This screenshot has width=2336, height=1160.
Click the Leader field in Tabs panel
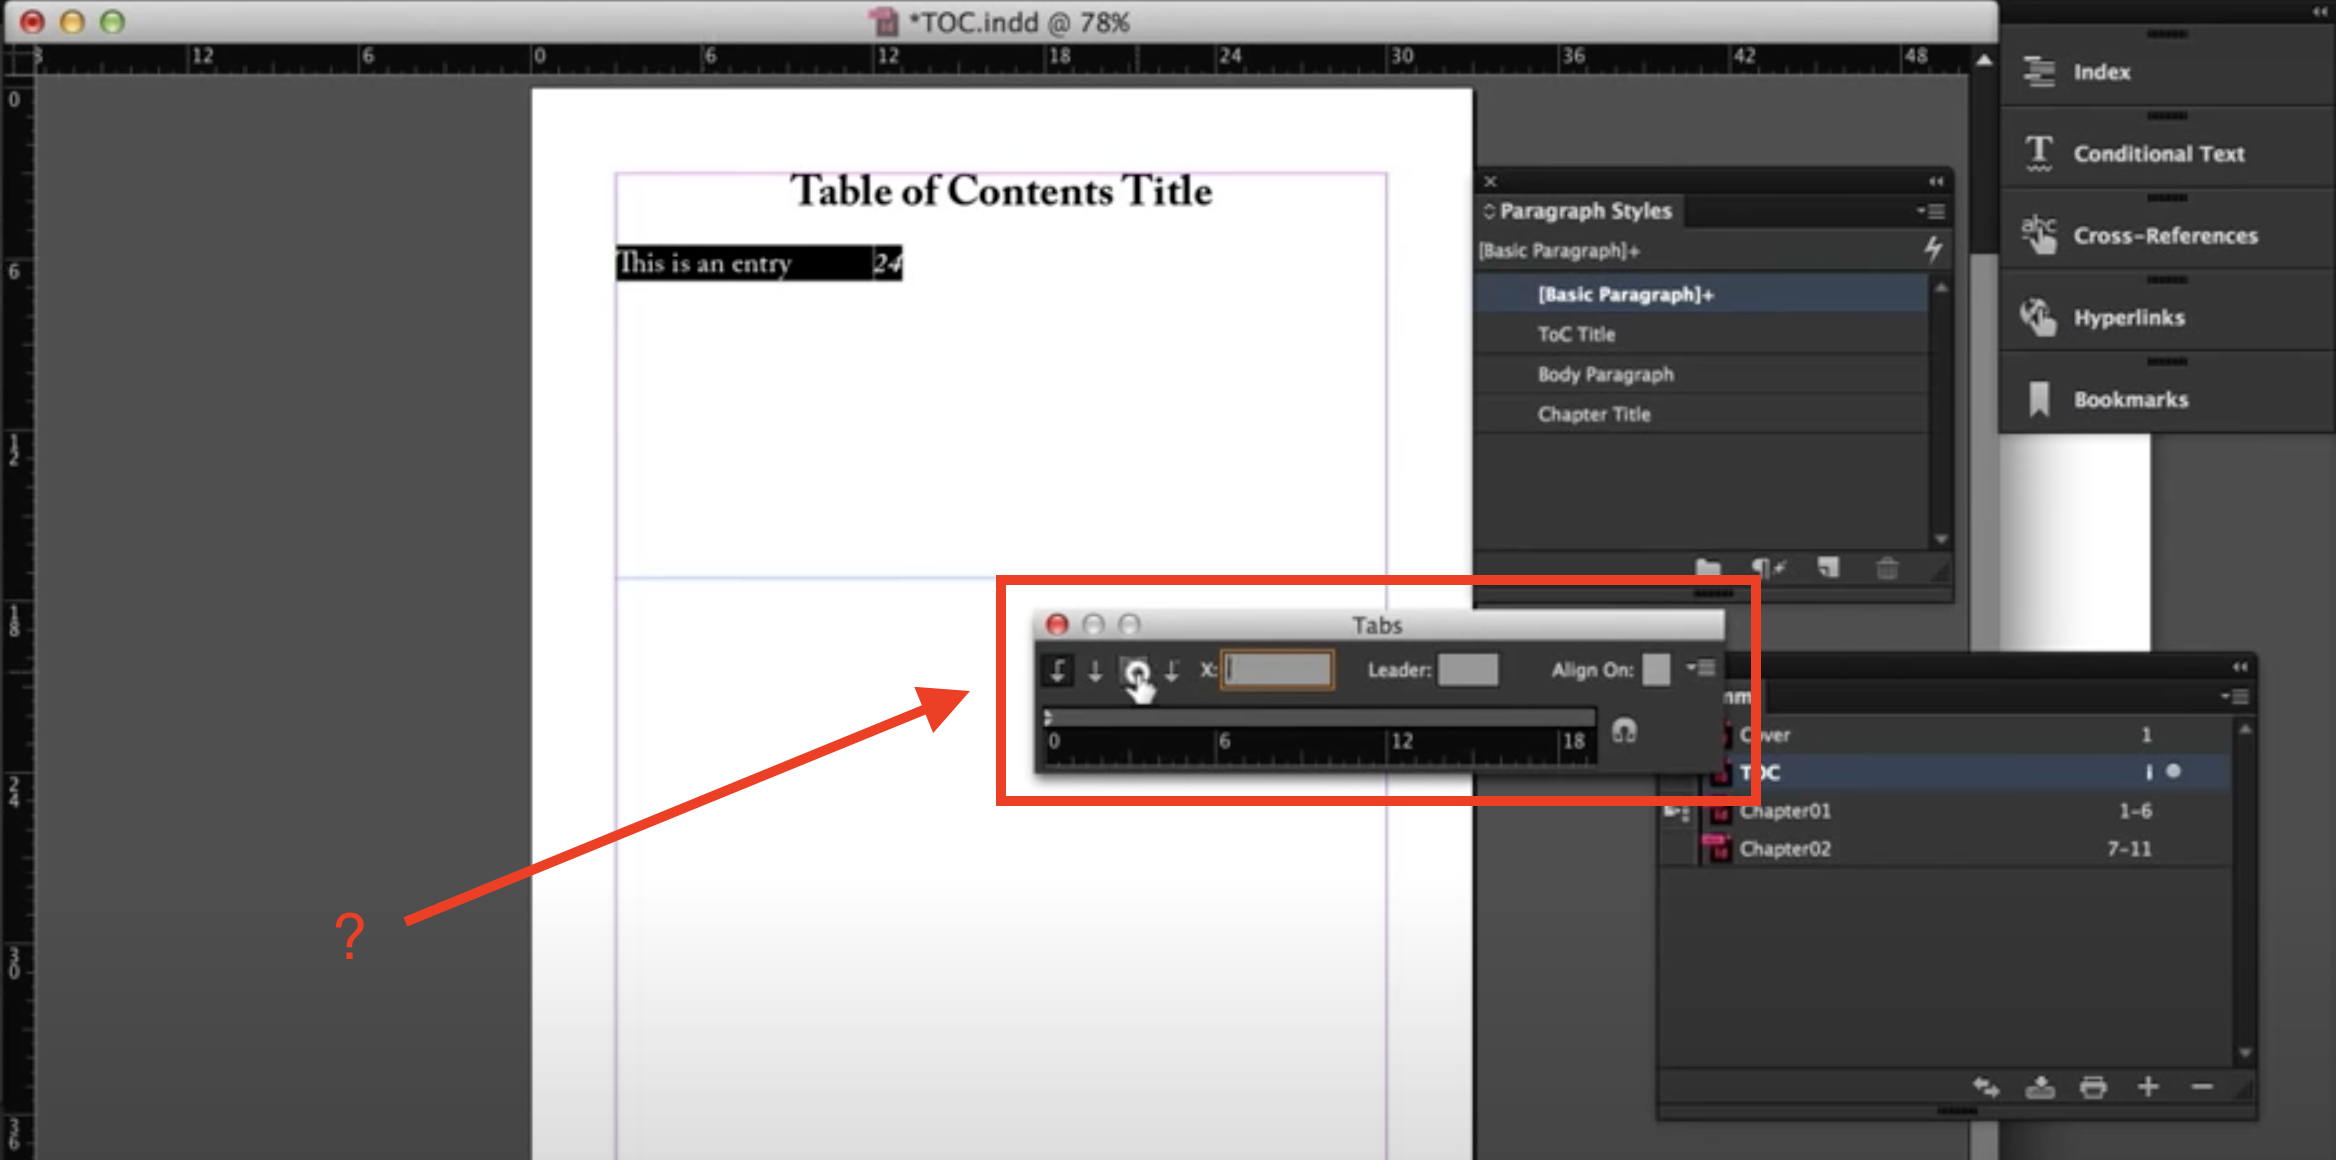(x=1466, y=670)
